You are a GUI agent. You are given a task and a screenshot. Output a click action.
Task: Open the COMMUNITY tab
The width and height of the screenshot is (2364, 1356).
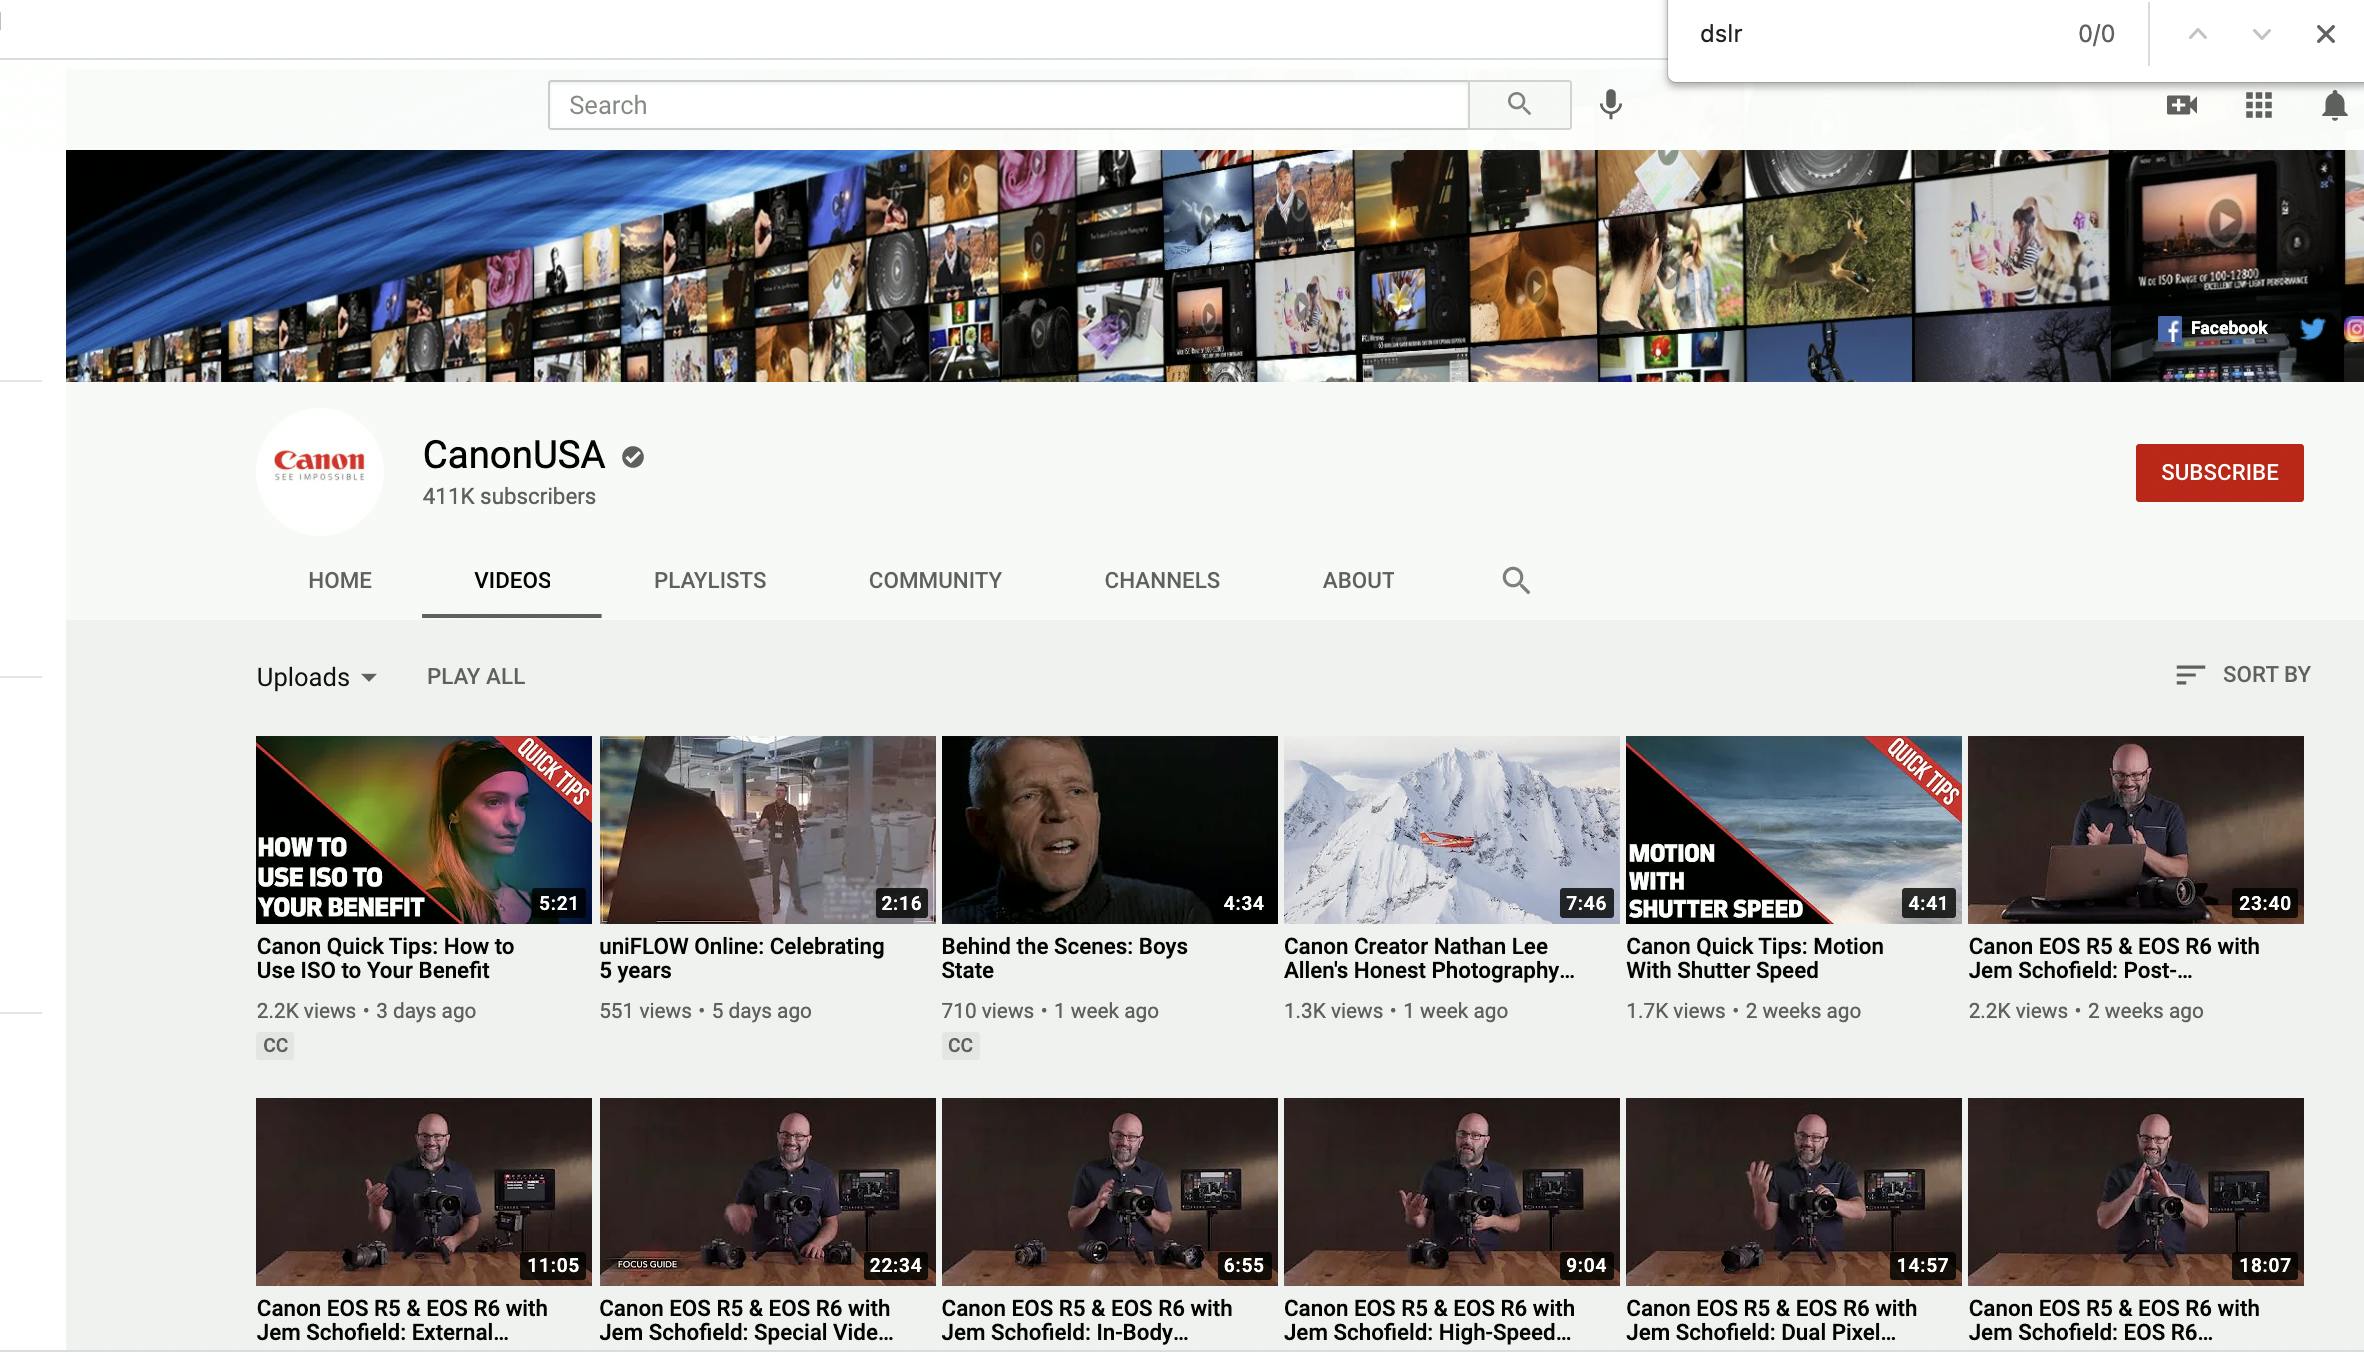[935, 580]
